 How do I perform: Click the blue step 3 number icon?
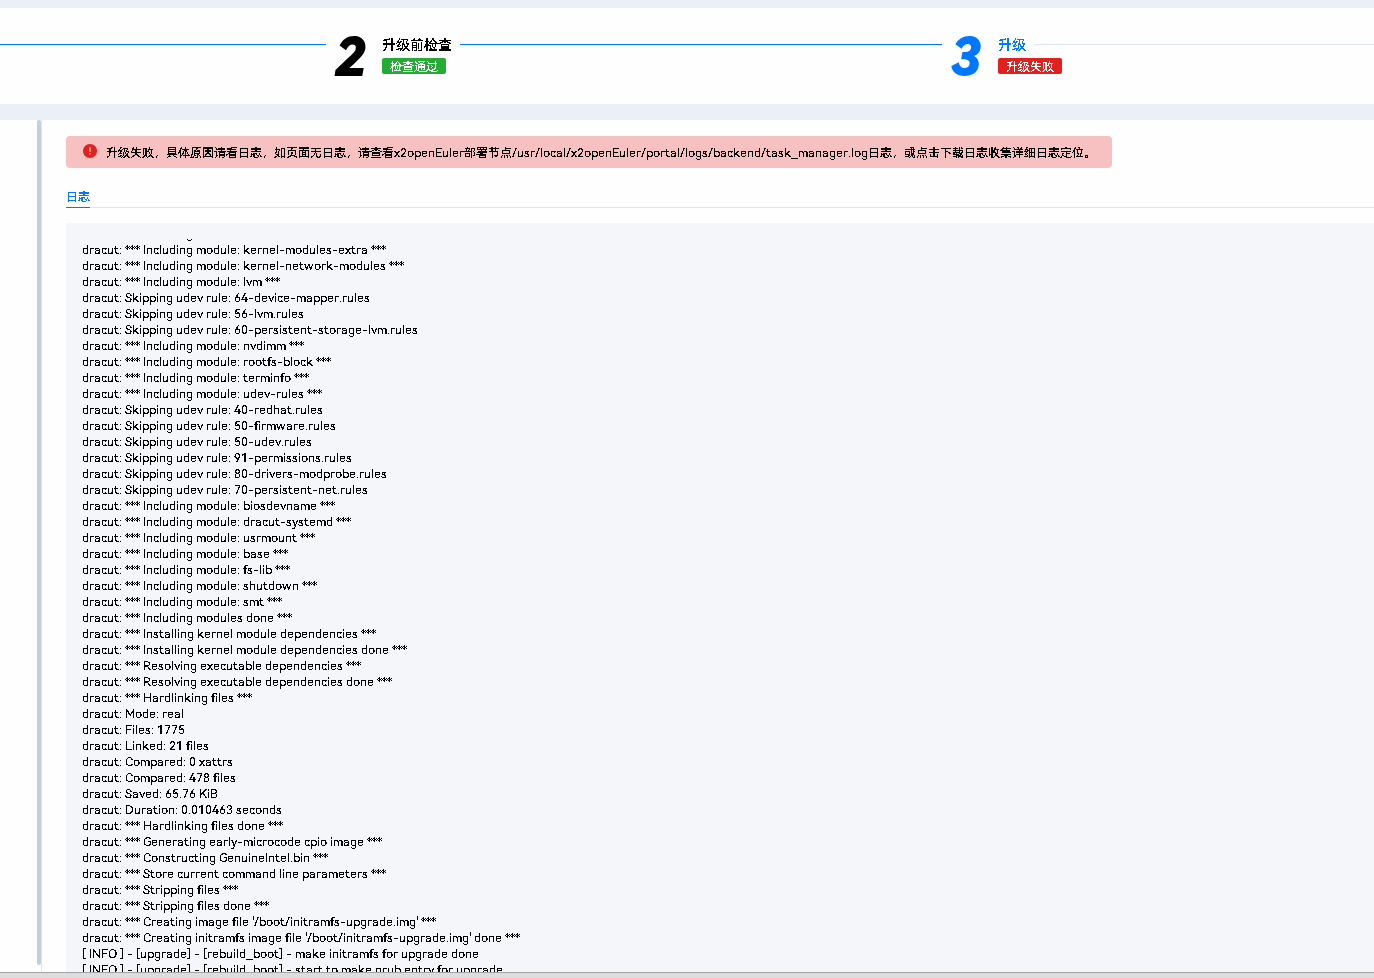click(x=966, y=56)
